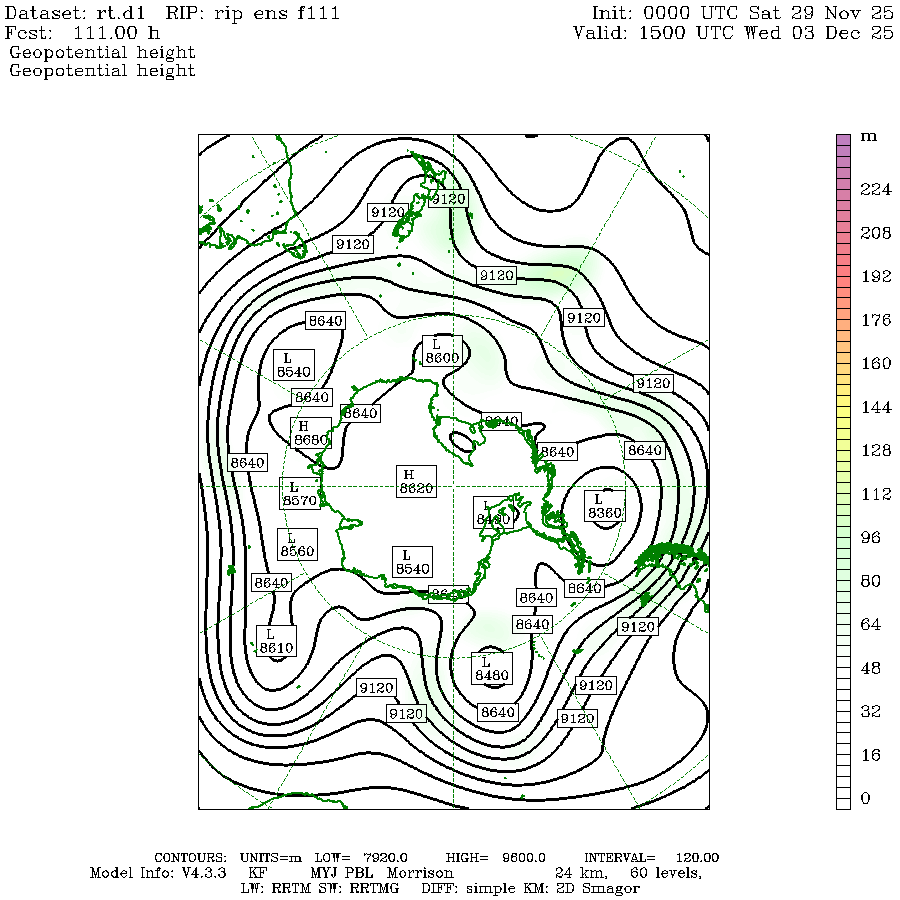Click the 48 color bar value
900x900 pixels.
[870, 668]
